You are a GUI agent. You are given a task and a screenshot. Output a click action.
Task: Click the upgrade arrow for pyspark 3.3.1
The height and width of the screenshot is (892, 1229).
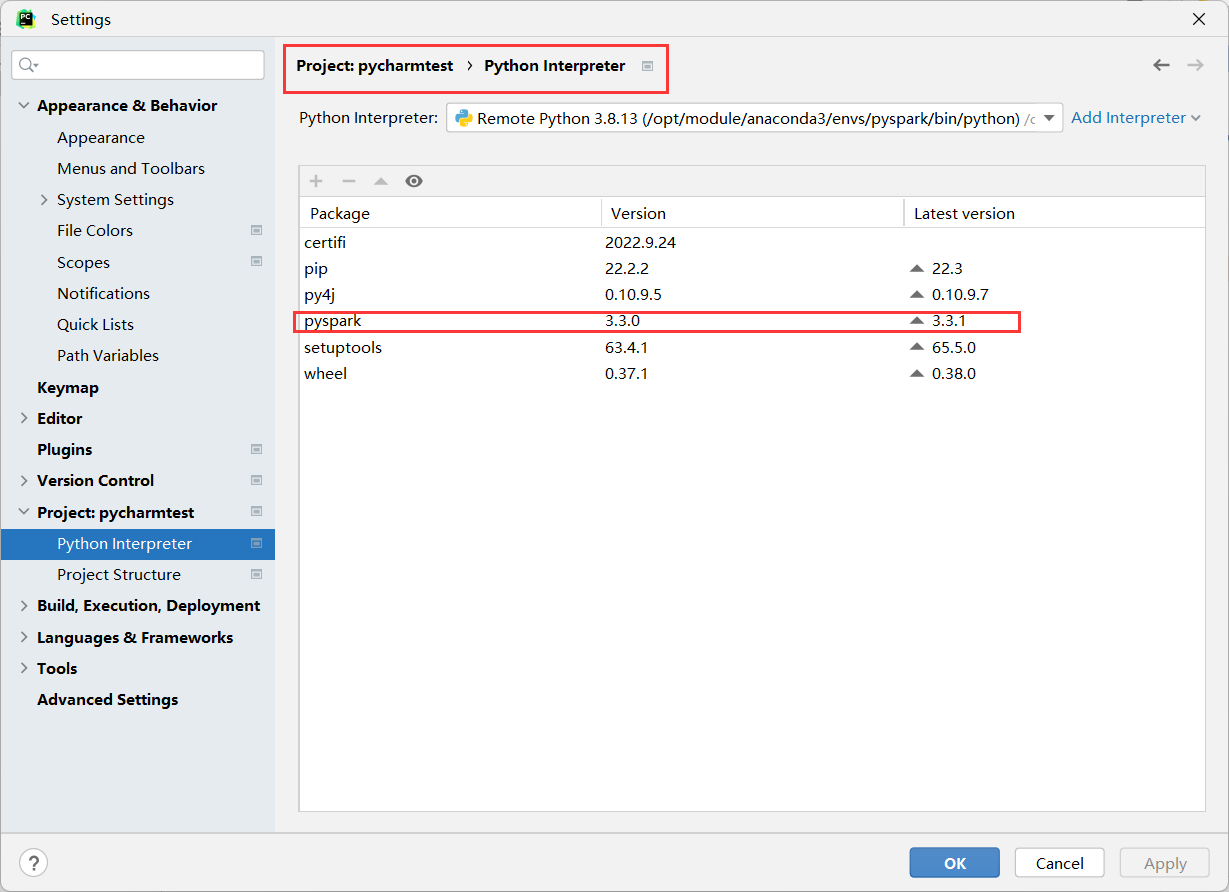point(916,321)
